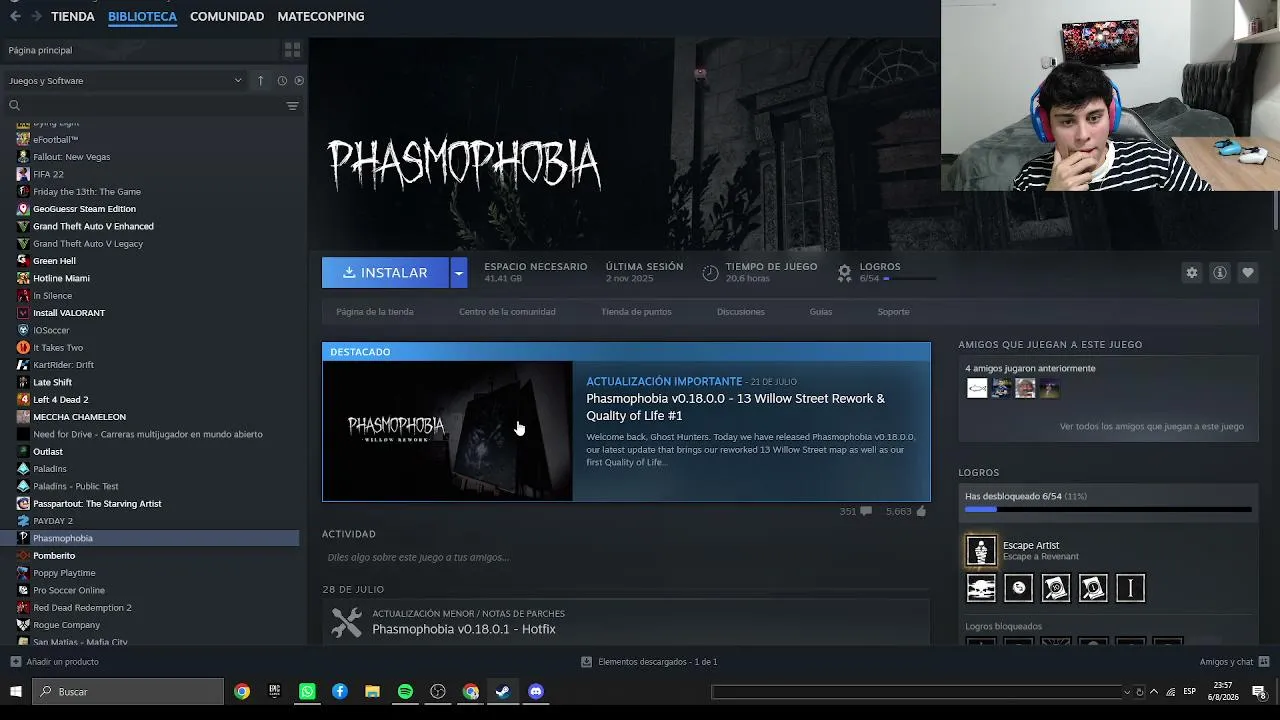Open Discusiones for Phasmophobia
Image resolution: width=1280 pixels, height=720 pixels.
[741, 312]
